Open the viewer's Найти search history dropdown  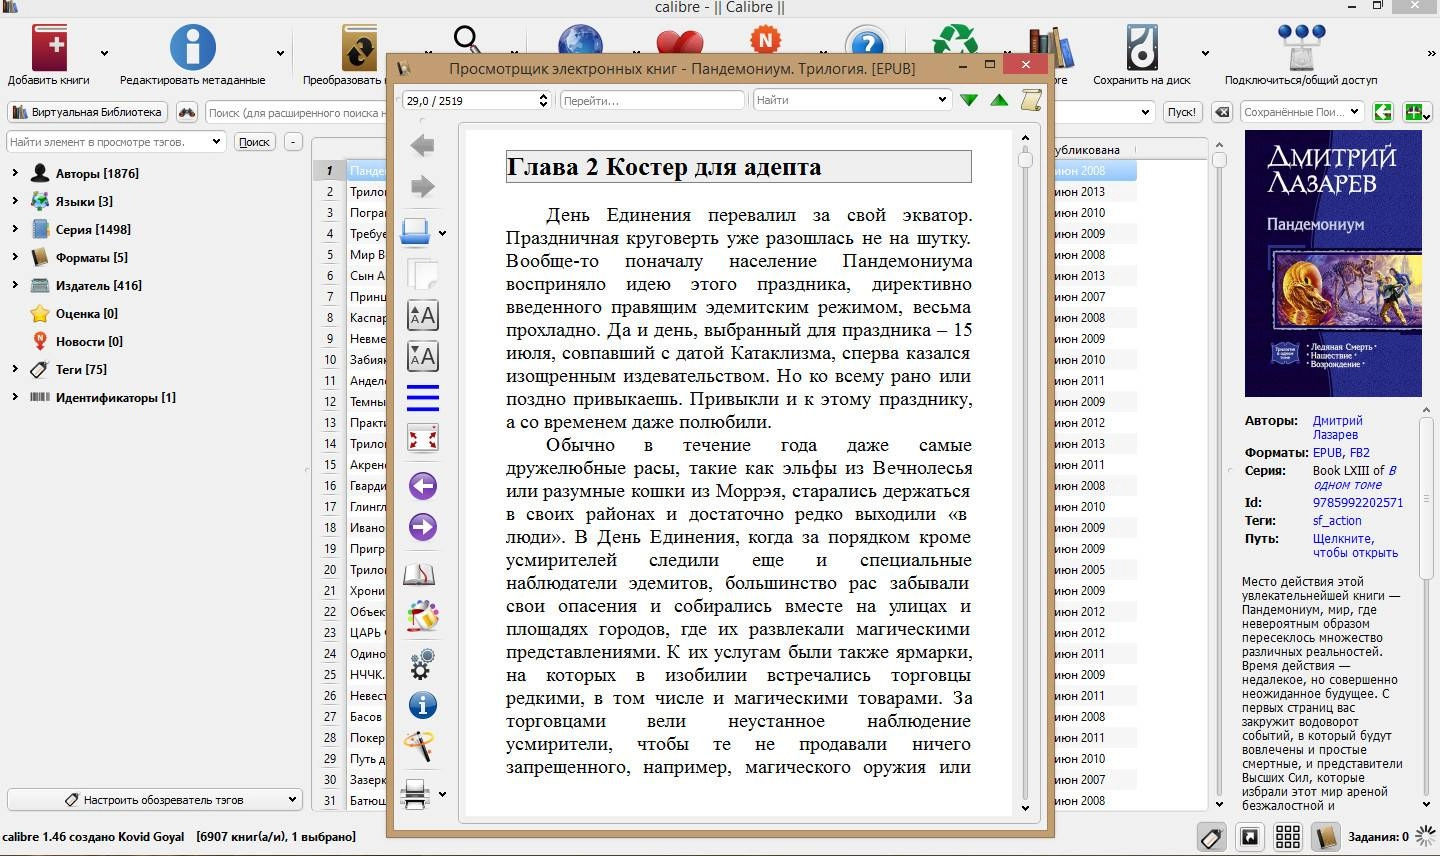941,100
